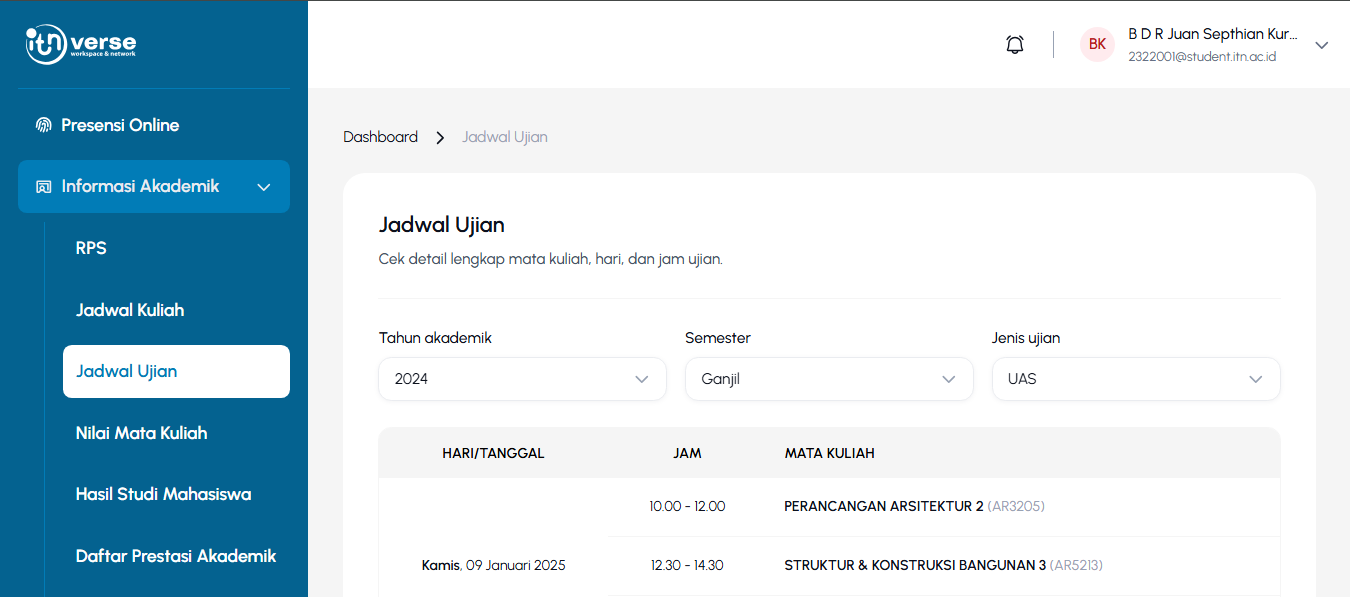This screenshot has width=1350, height=597.
Task: Collapse the Informasi Akademik section chevron
Action: pos(264,187)
